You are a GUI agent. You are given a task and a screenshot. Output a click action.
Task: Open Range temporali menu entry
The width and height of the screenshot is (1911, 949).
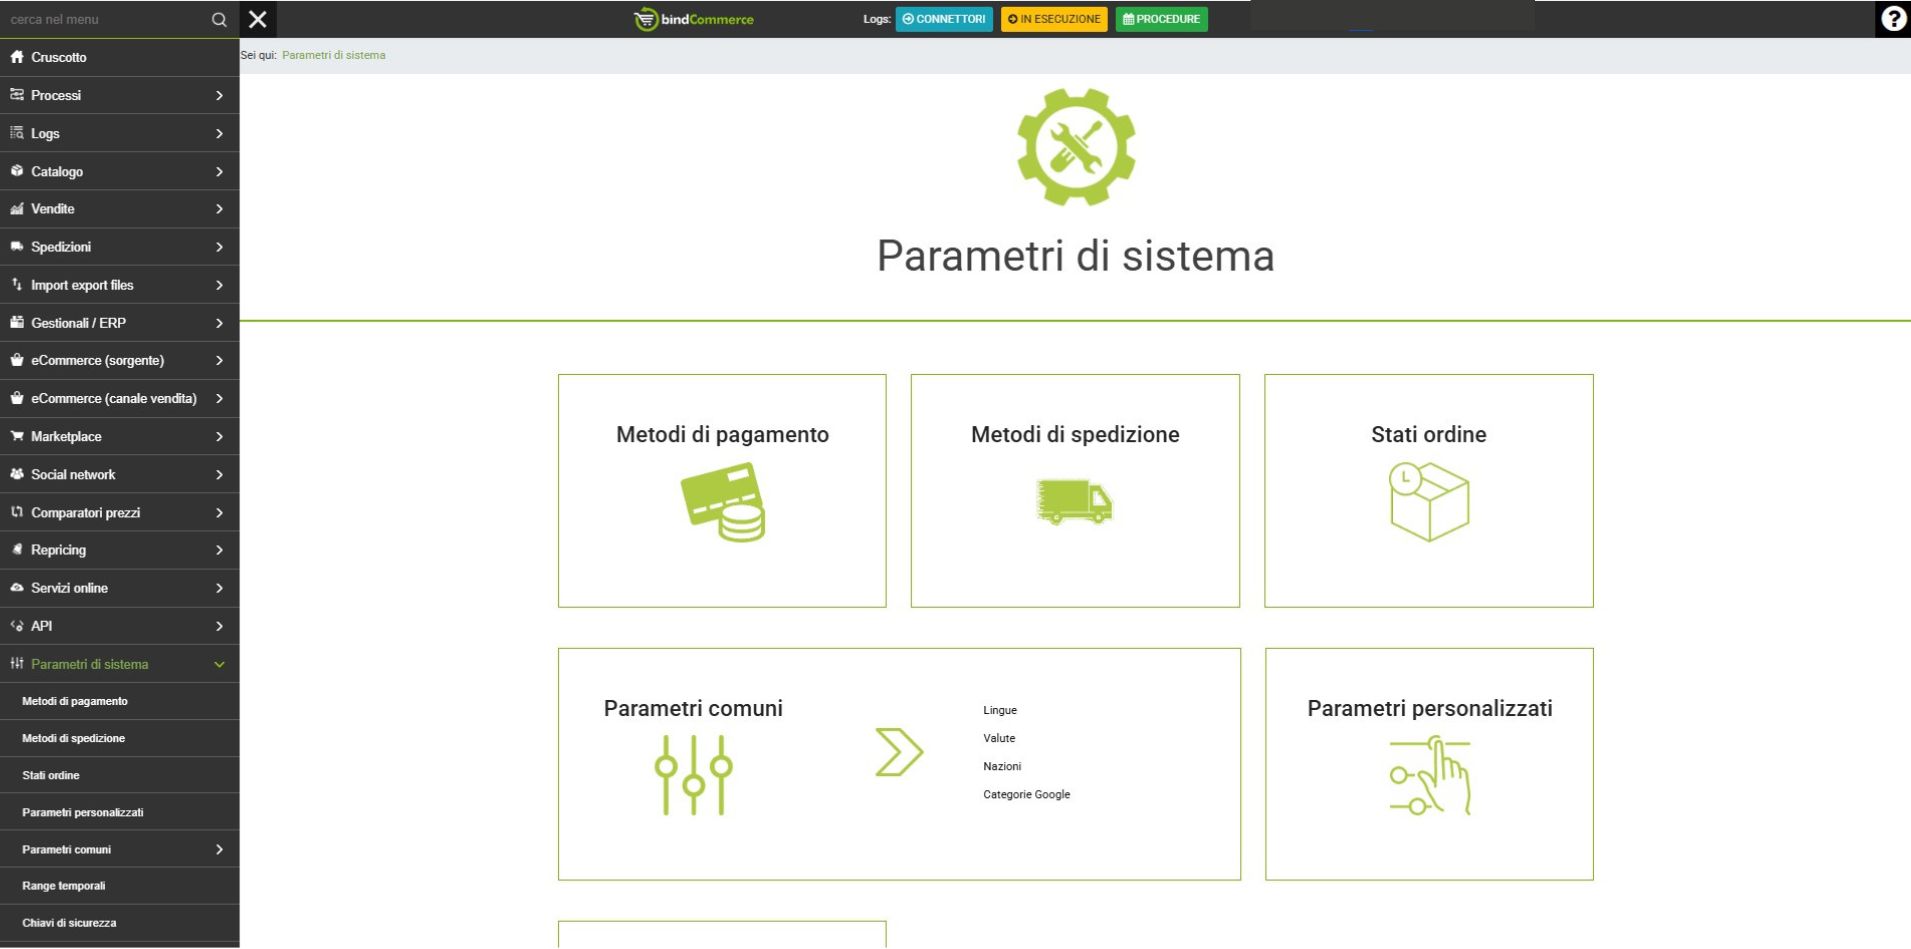tap(64, 886)
